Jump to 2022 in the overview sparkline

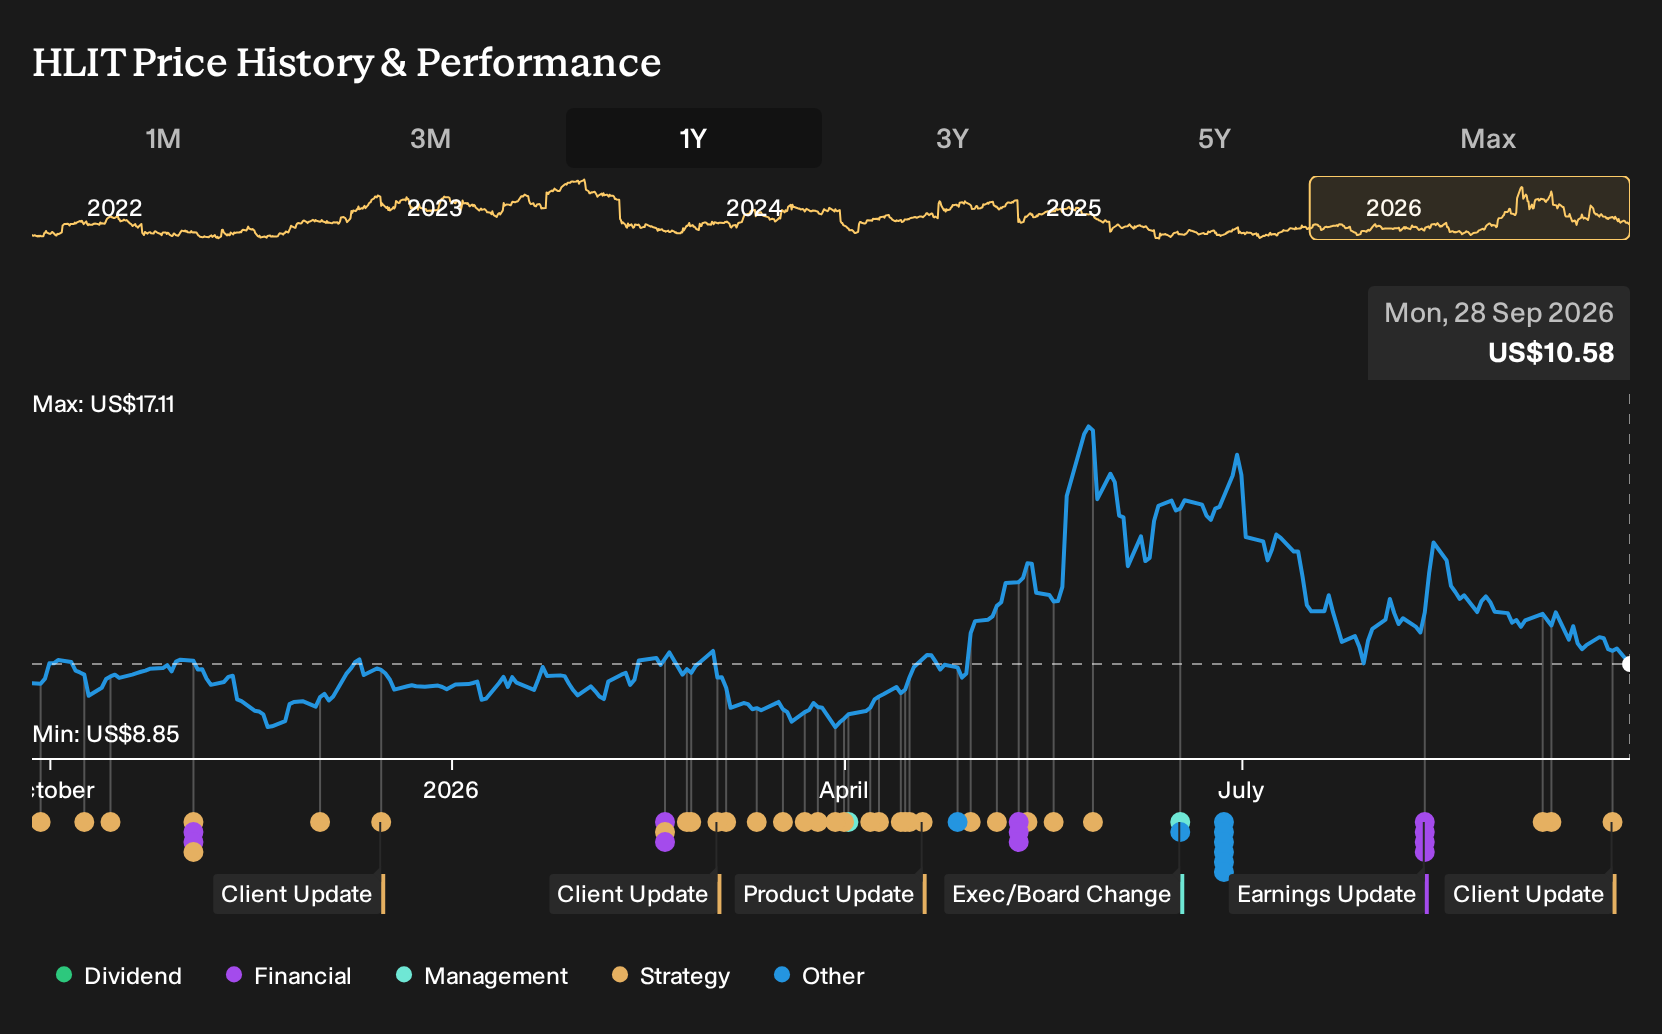114,208
